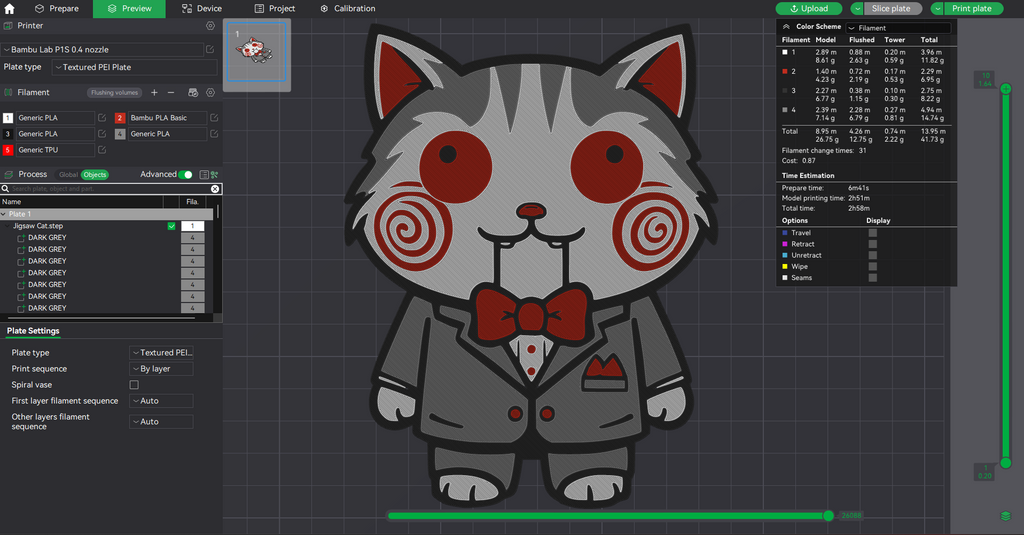Click filament 5 red color swatch
This screenshot has height=535, width=1024.
tap(8, 150)
